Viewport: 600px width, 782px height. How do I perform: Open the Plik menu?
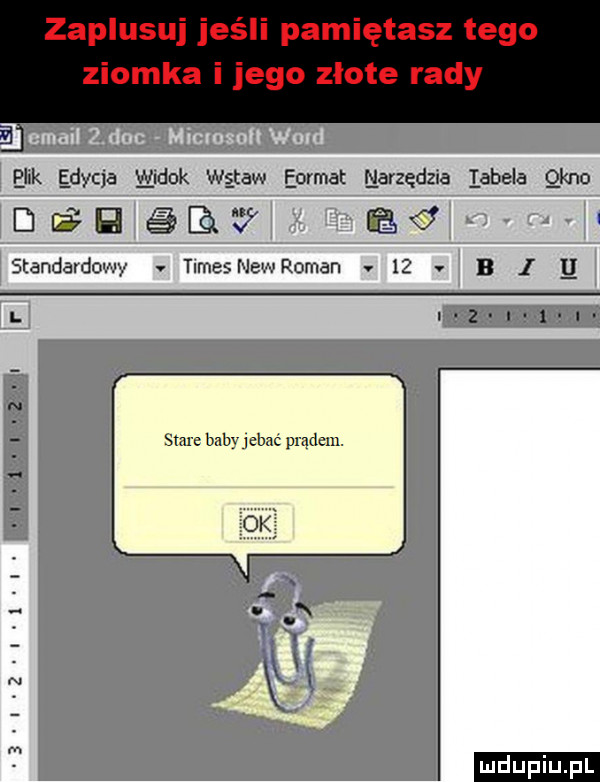[x=27, y=178]
